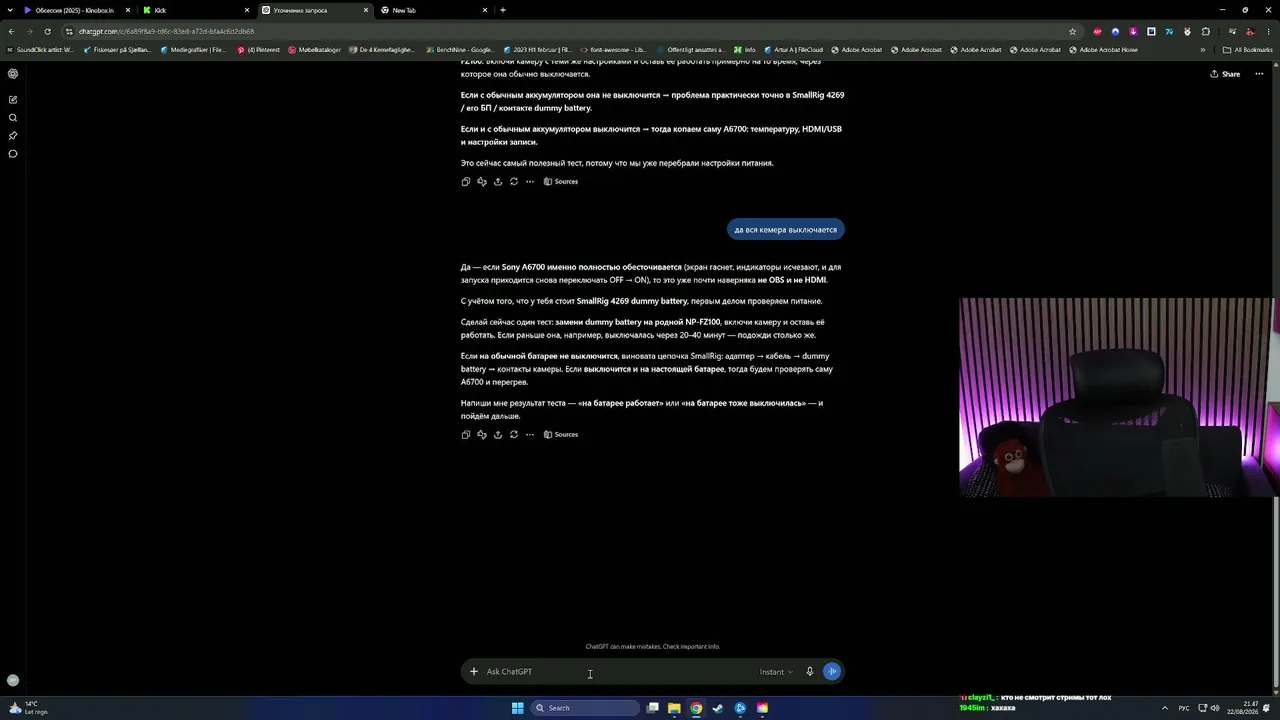Open Task View on the taskbar
Image resolution: width=1280 pixels, height=720 pixels.
click(x=652, y=708)
